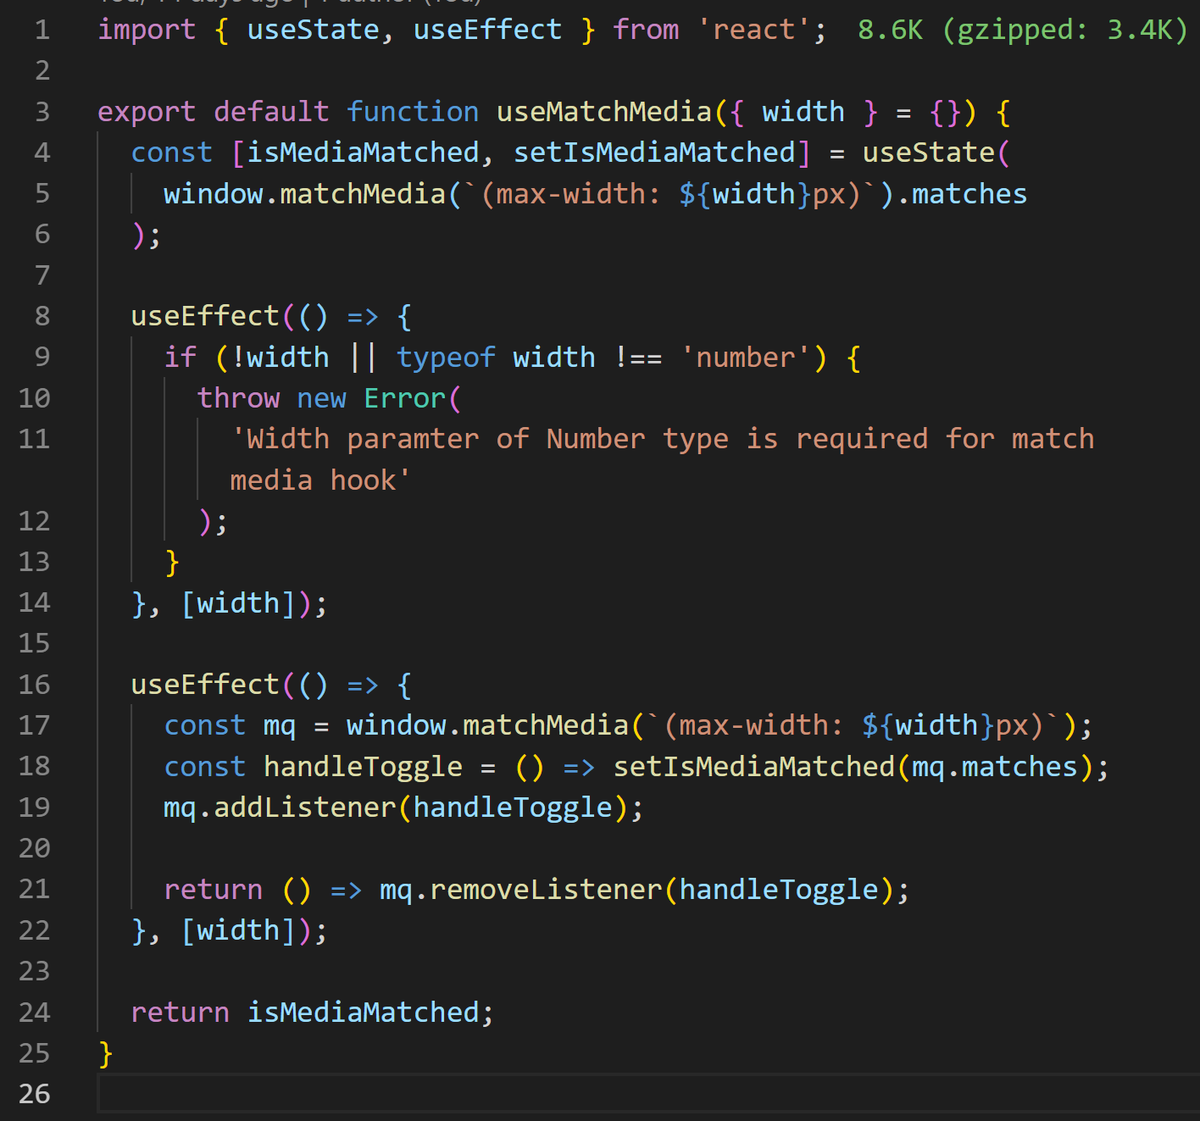Click line number 20 in the gutter
The width and height of the screenshot is (1200, 1121).
(x=34, y=850)
